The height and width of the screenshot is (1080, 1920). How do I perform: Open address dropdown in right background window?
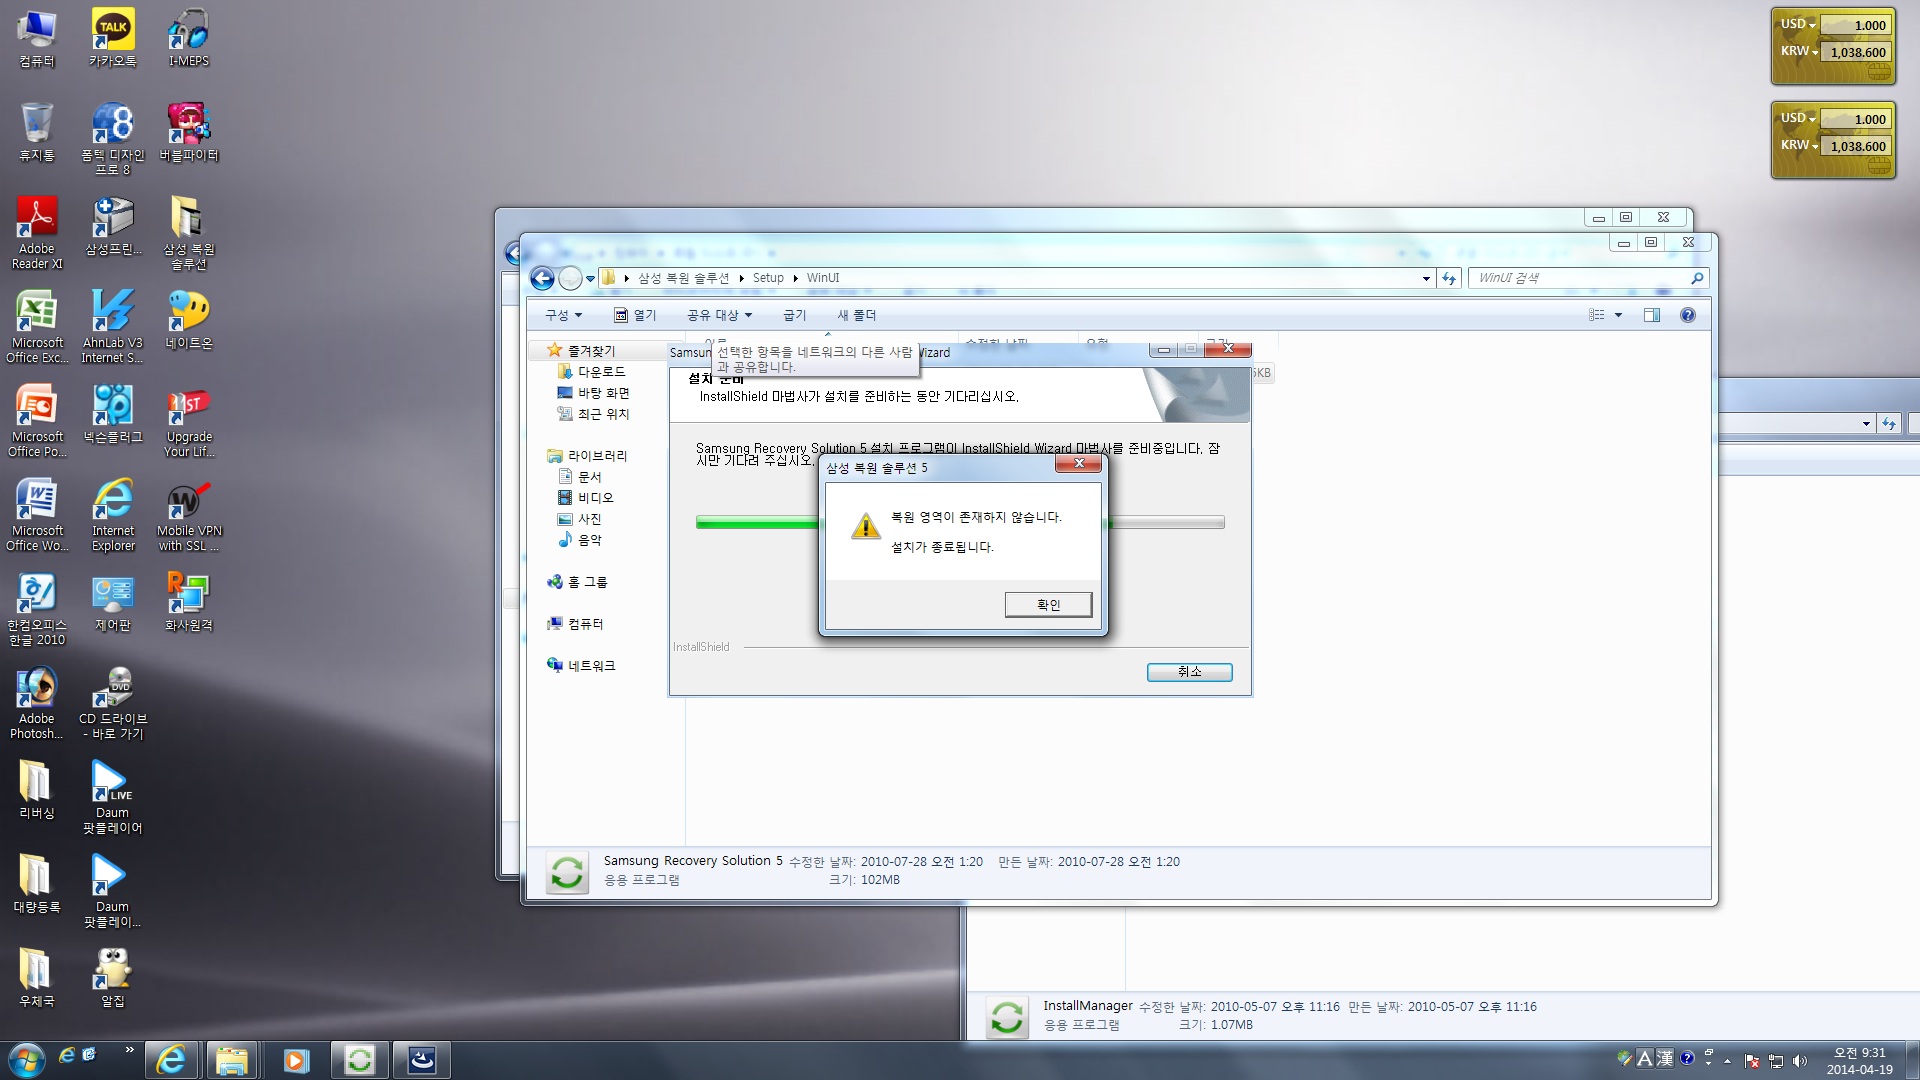1866,424
